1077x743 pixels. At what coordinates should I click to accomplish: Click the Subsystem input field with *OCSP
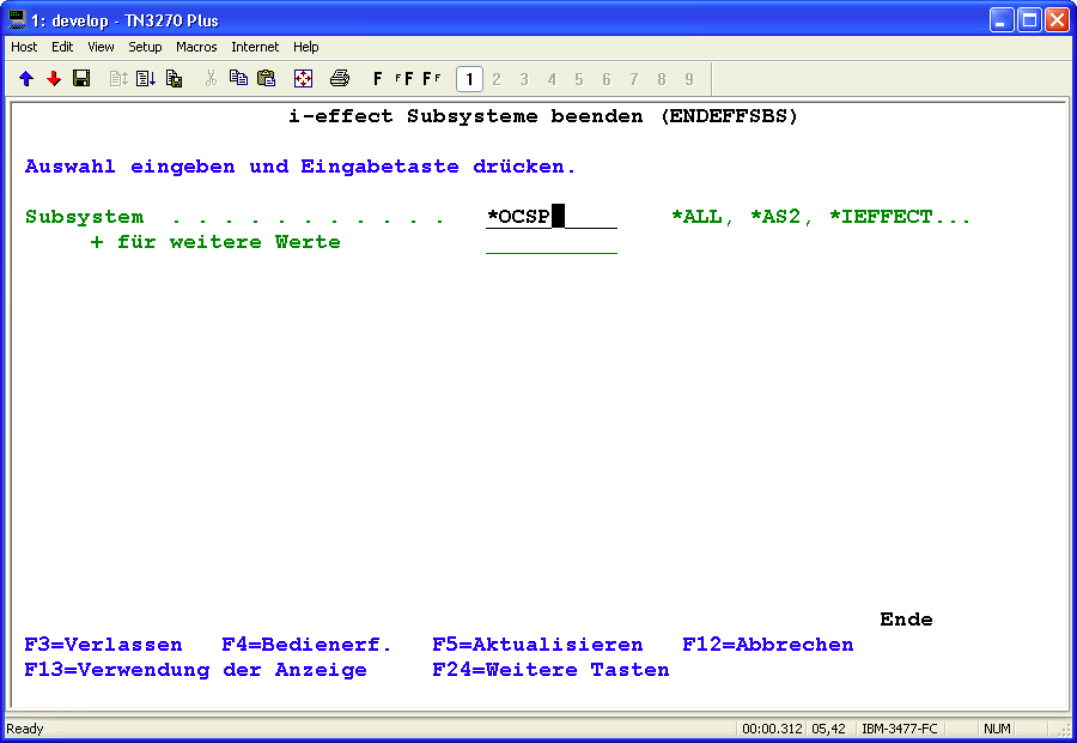pos(550,217)
